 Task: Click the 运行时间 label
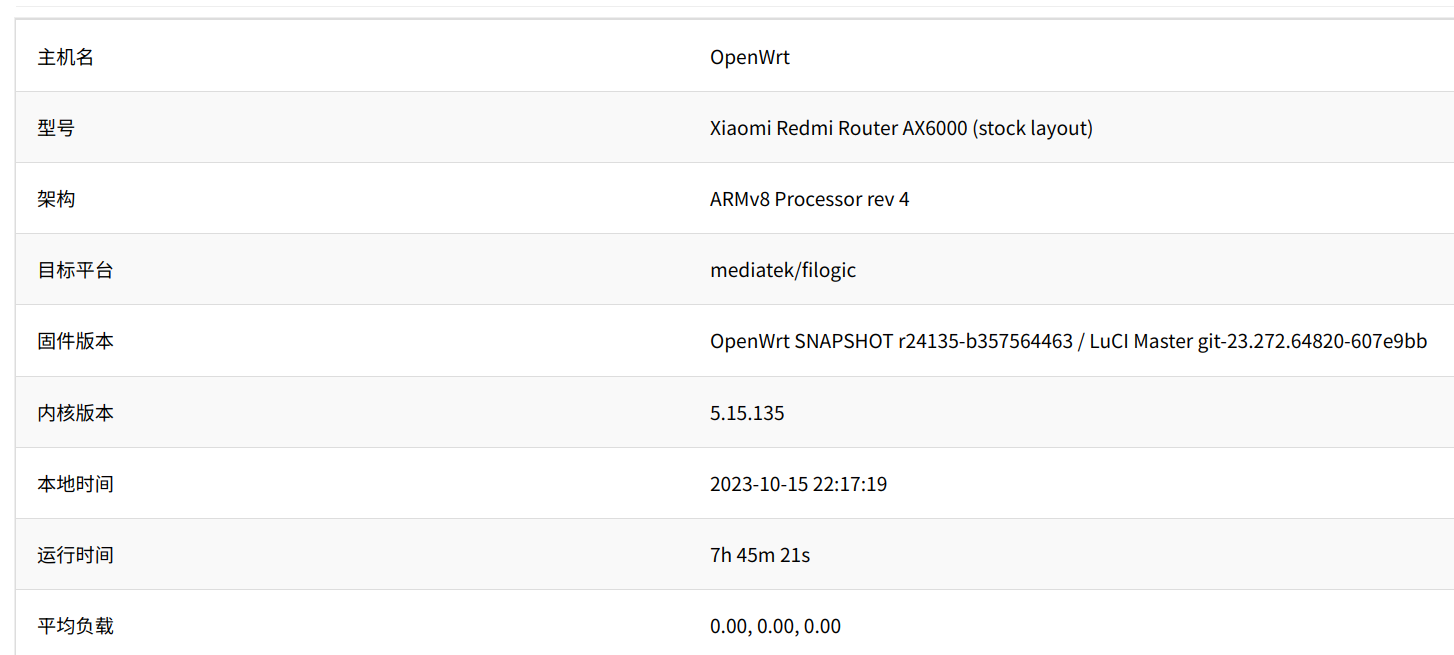[75, 555]
